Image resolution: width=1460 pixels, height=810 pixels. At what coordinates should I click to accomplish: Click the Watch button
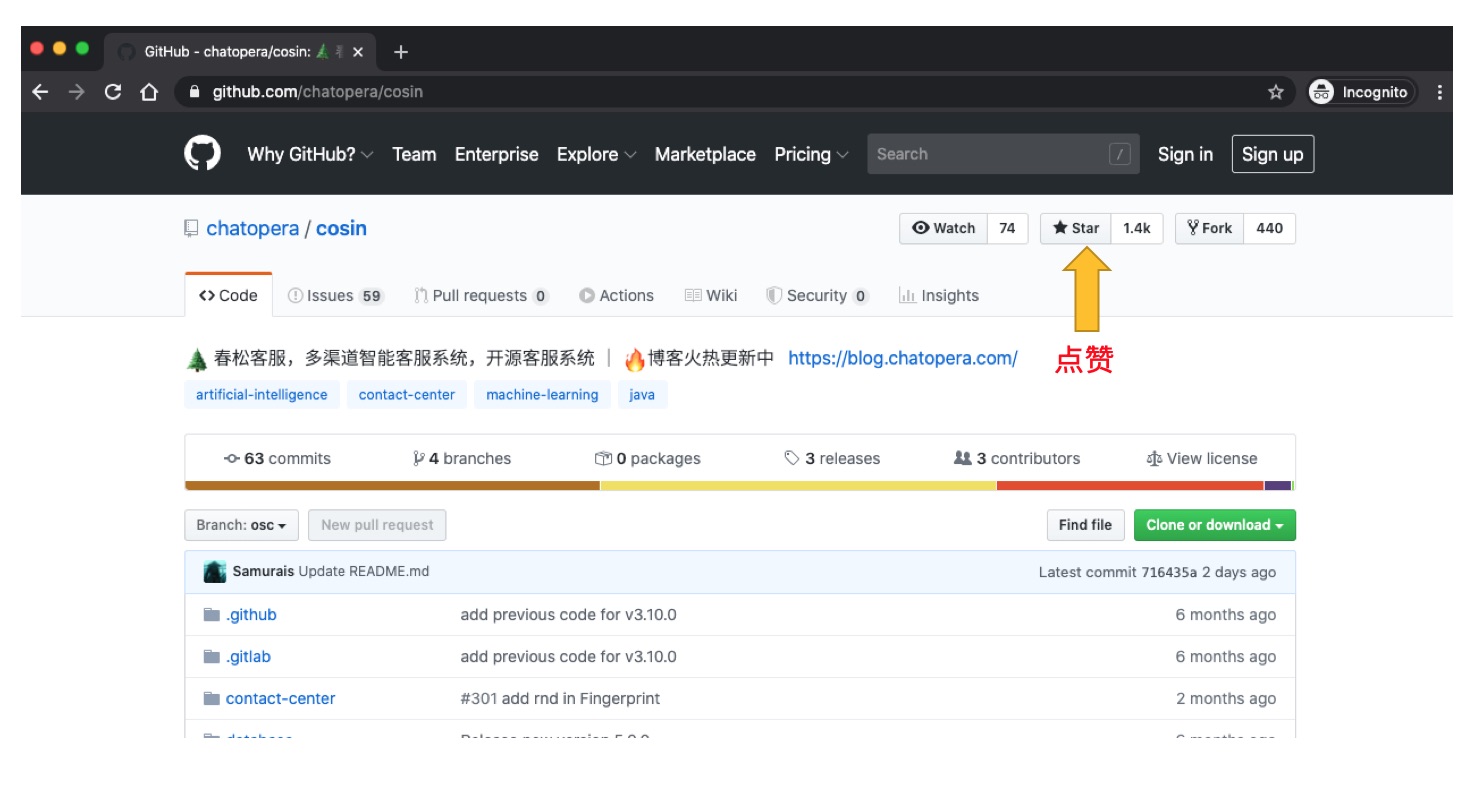(x=944, y=228)
